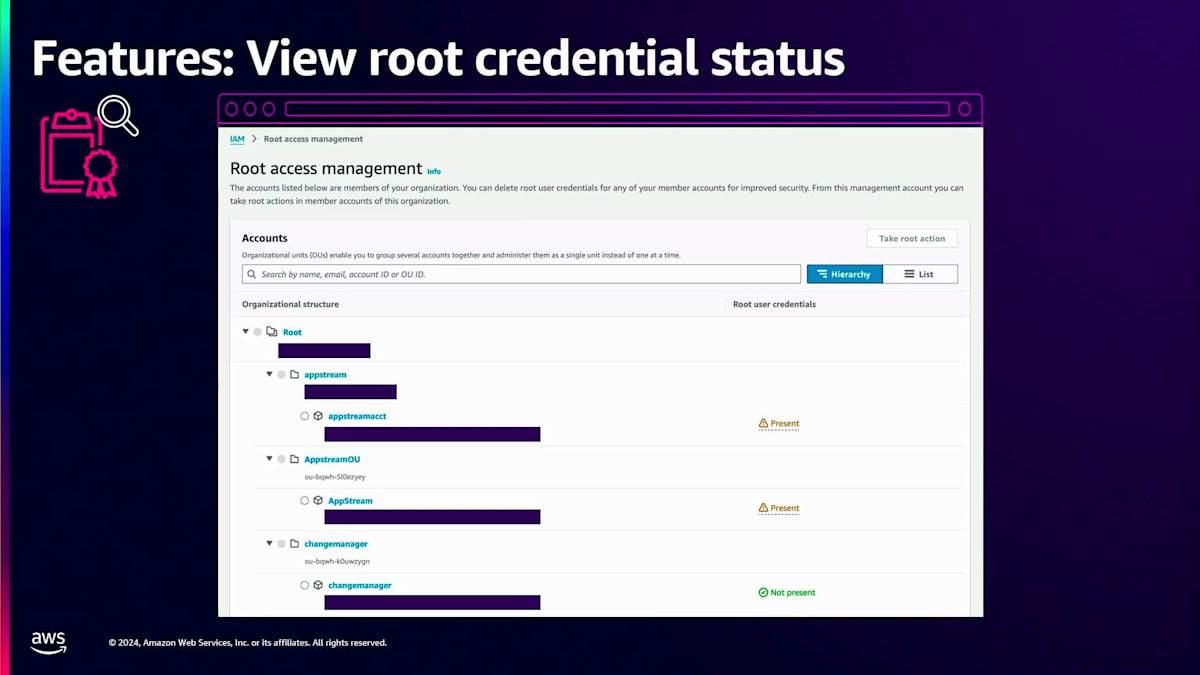The image size is (1200, 675).
Task: Focus the account search field
Action: 521,274
